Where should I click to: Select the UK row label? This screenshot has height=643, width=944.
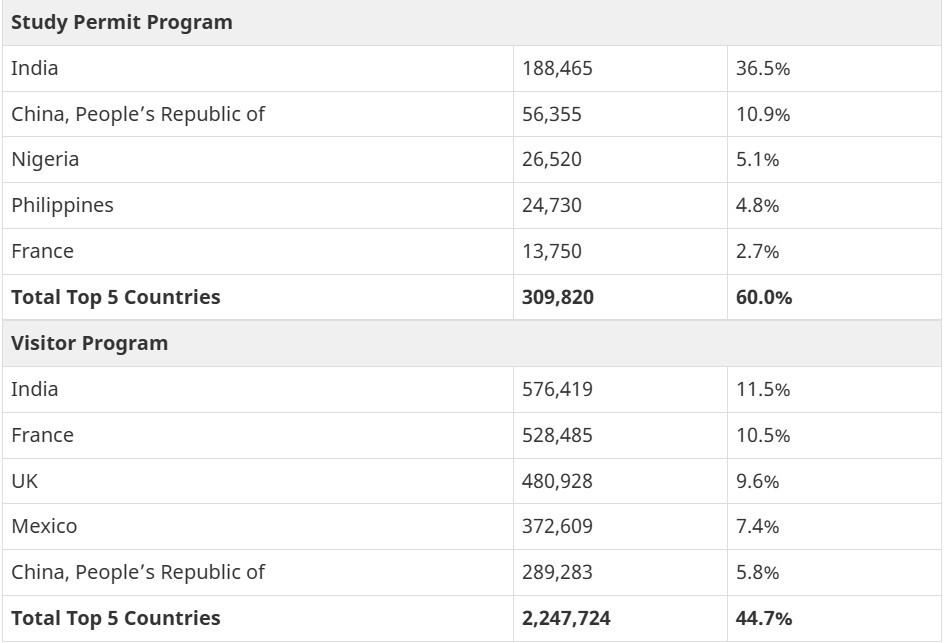[25, 481]
